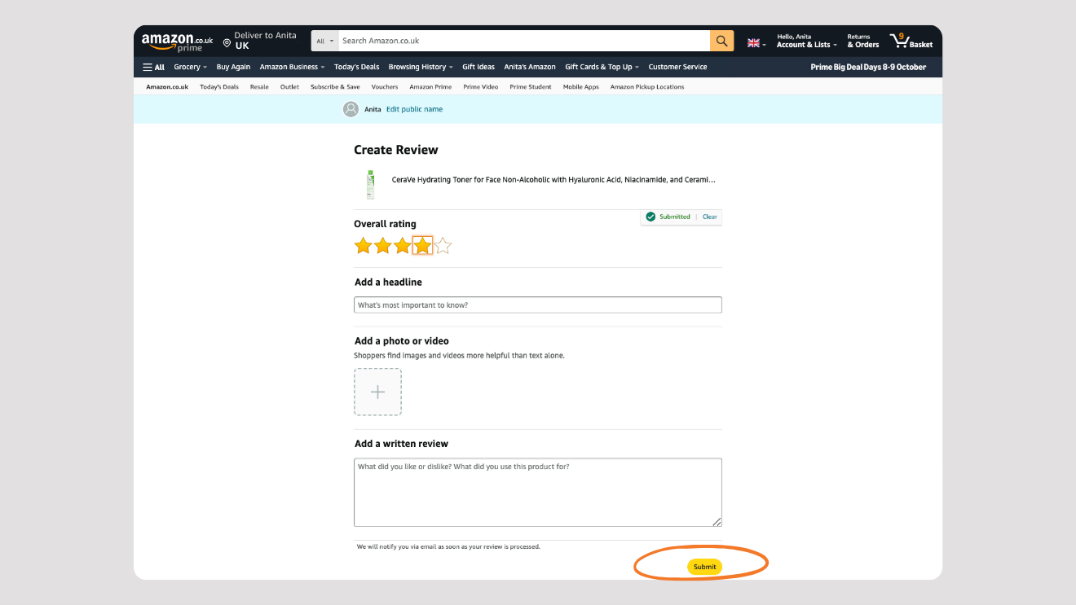Click the yellow Submit button
Viewport: 1076px width, 605px height.
click(x=704, y=567)
